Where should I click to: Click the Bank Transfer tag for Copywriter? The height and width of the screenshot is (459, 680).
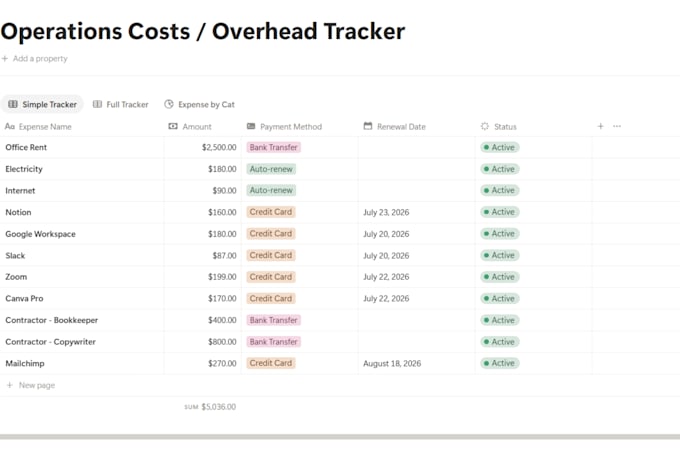pos(274,342)
